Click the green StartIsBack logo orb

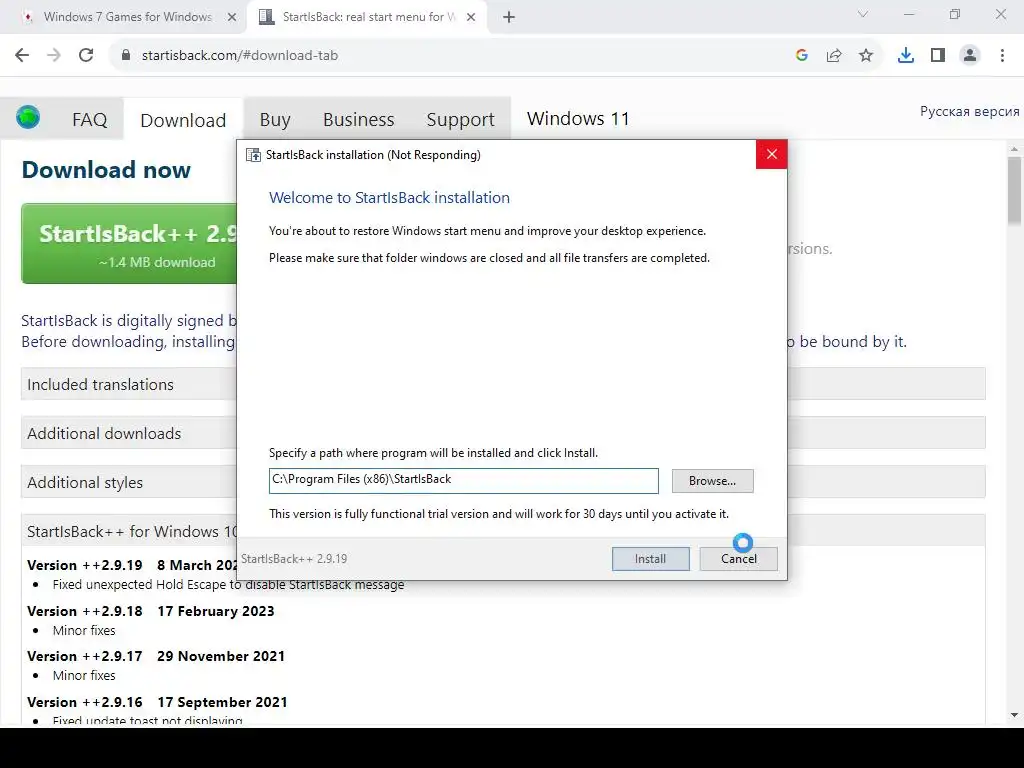coord(28,118)
